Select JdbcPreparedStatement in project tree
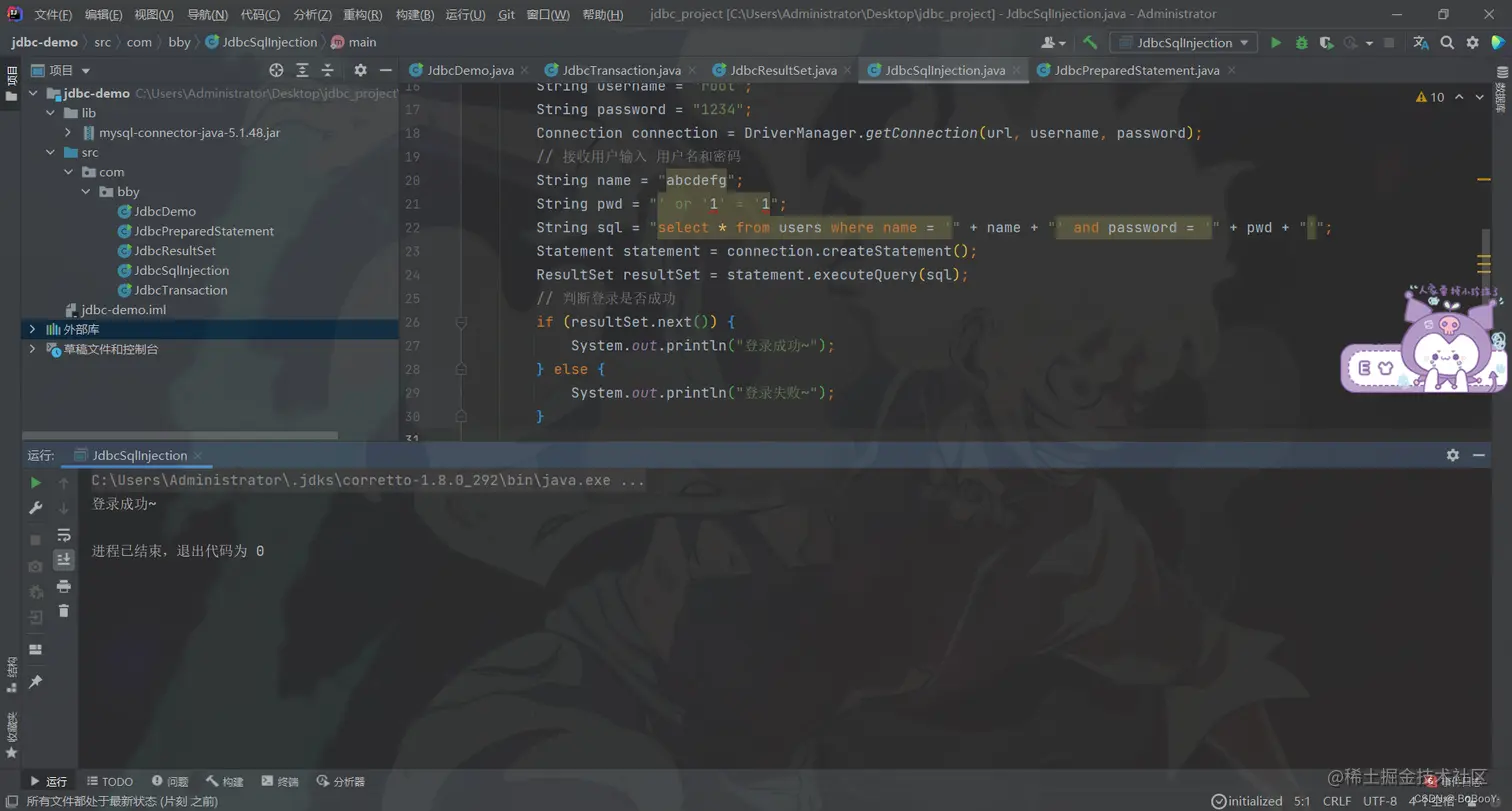The height and width of the screenshot is (811, 1512). point(204,231)
